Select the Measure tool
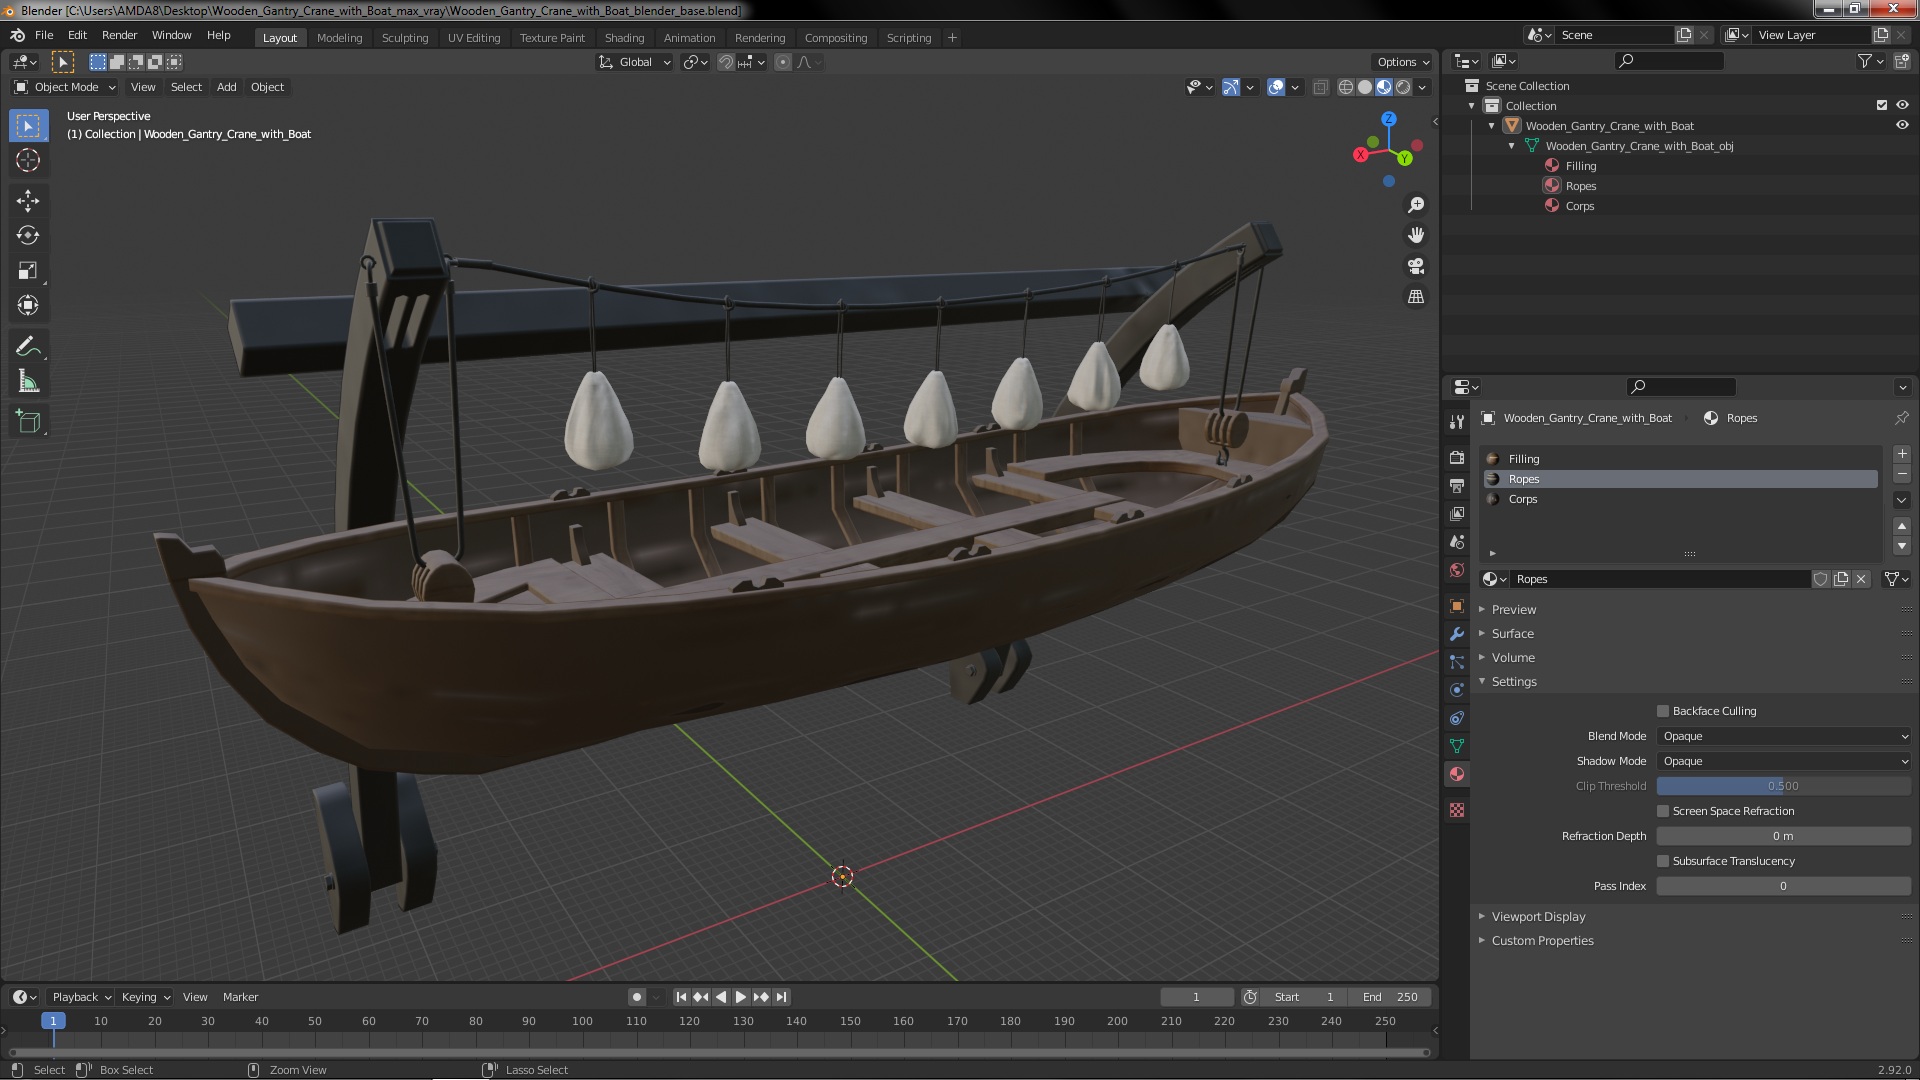1920x1080 pixels. (x=28, y=381)
